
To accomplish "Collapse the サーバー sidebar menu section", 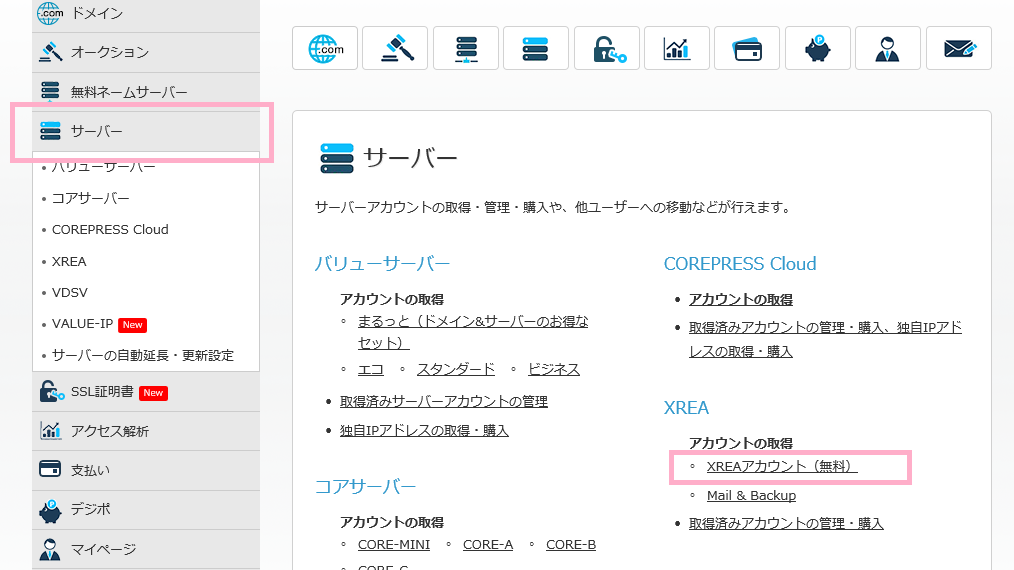I will [x=145, y=132].
